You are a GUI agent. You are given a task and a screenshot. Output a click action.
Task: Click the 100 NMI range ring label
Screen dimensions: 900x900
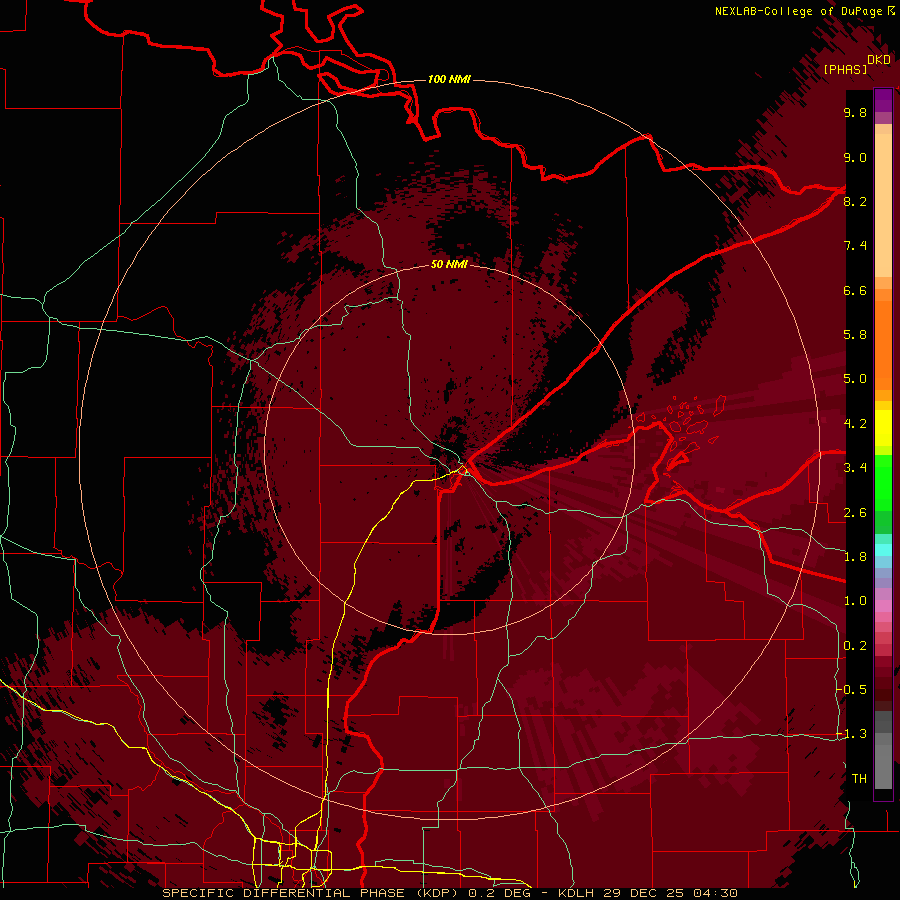pos(449,79)
